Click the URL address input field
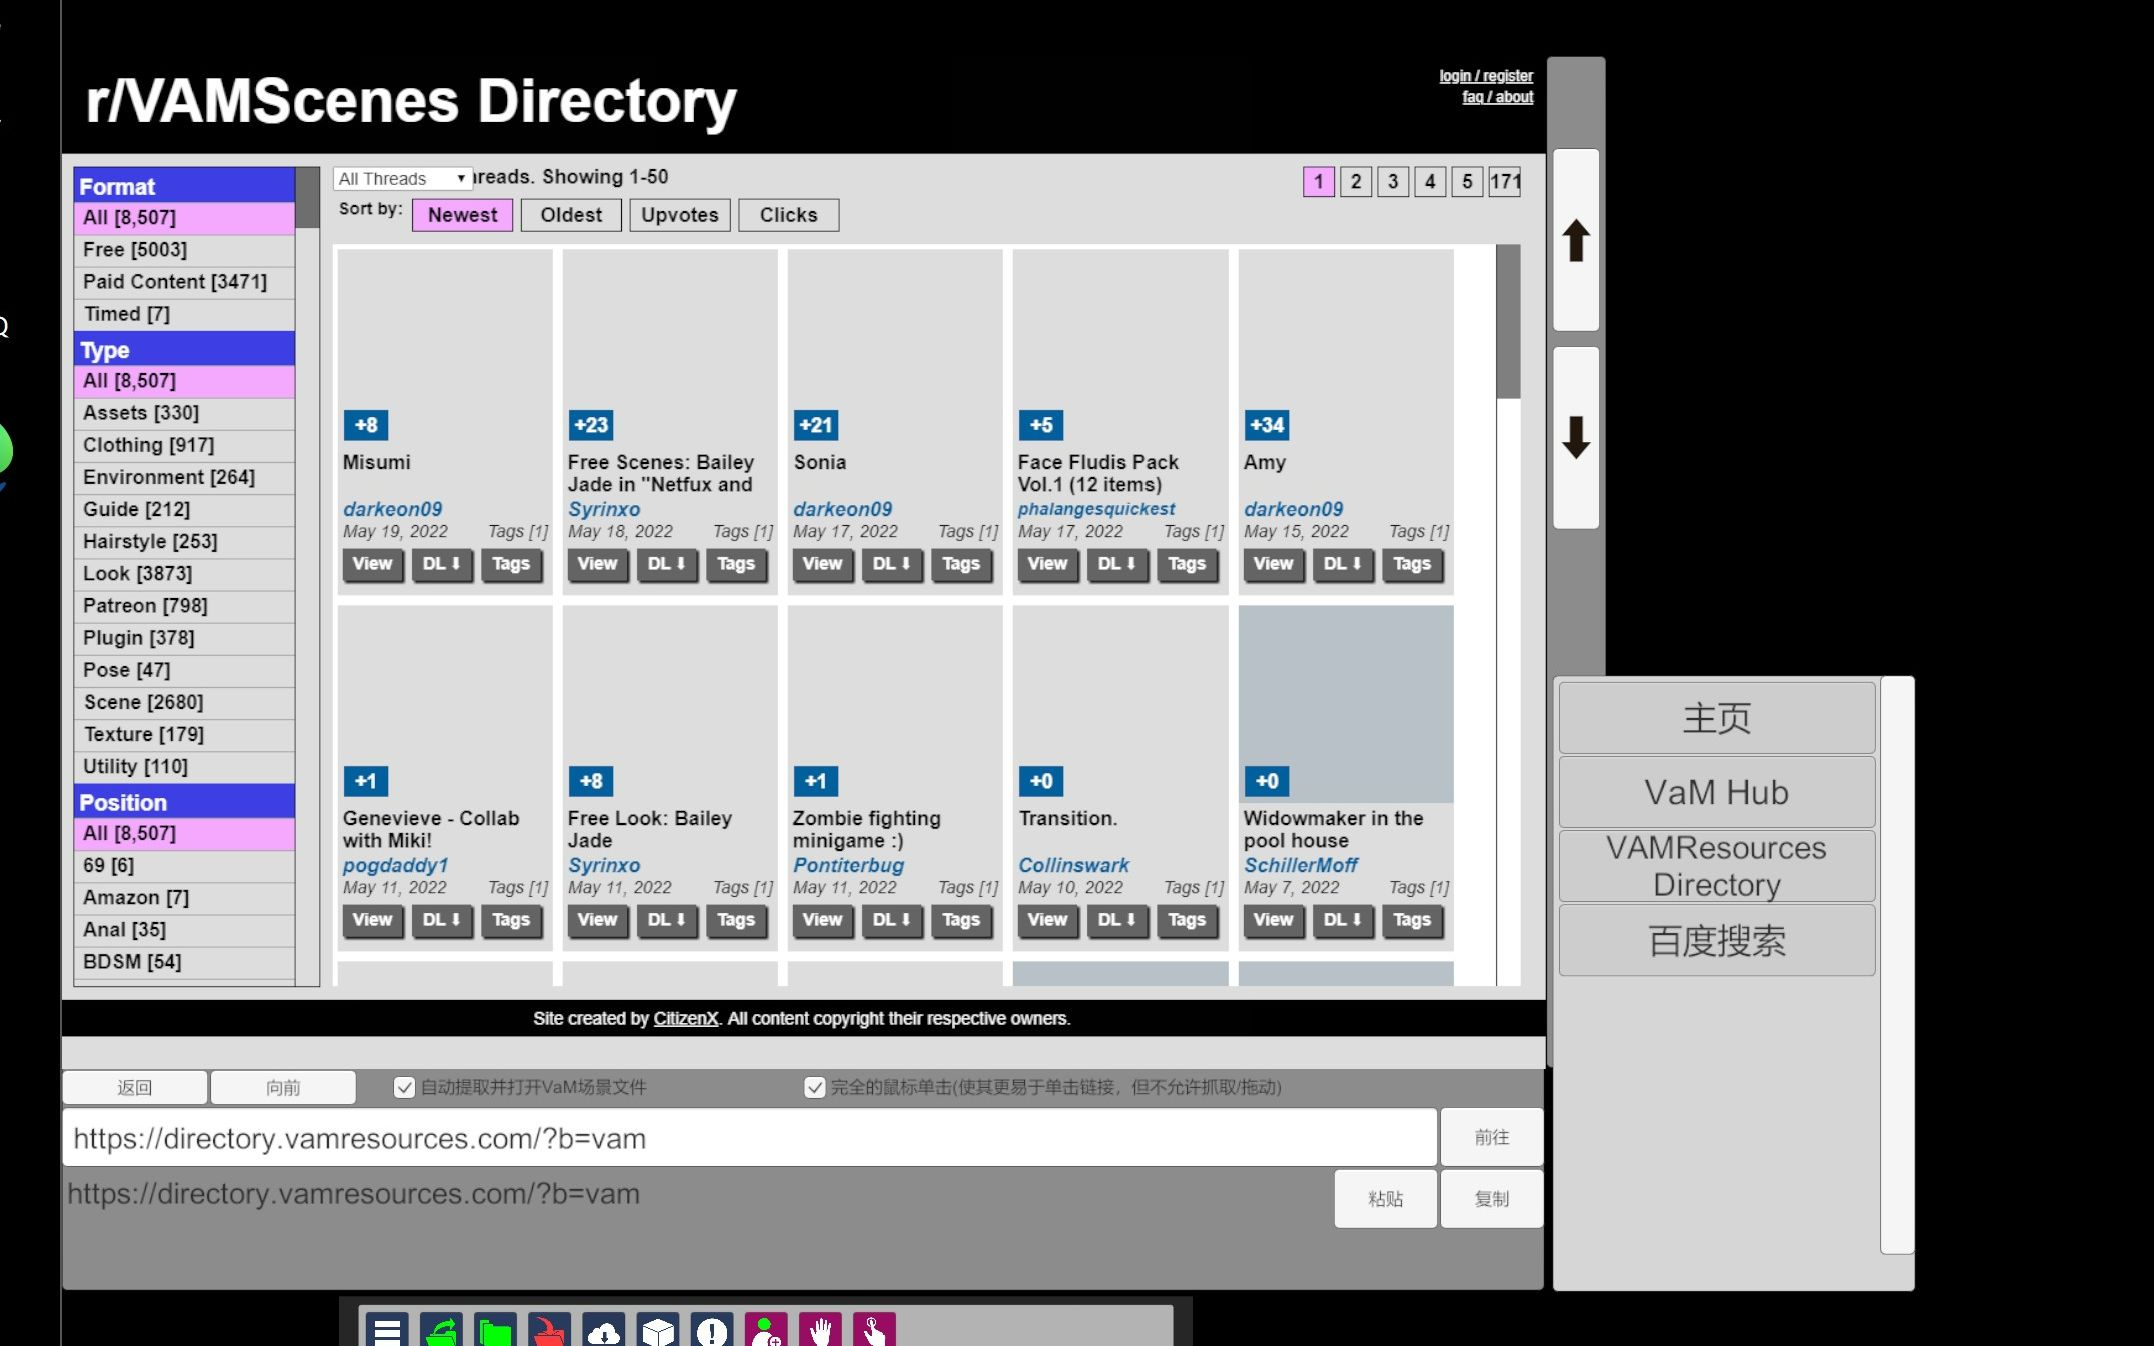The image size is (2154, 1346). click(x=750, y=1138)
